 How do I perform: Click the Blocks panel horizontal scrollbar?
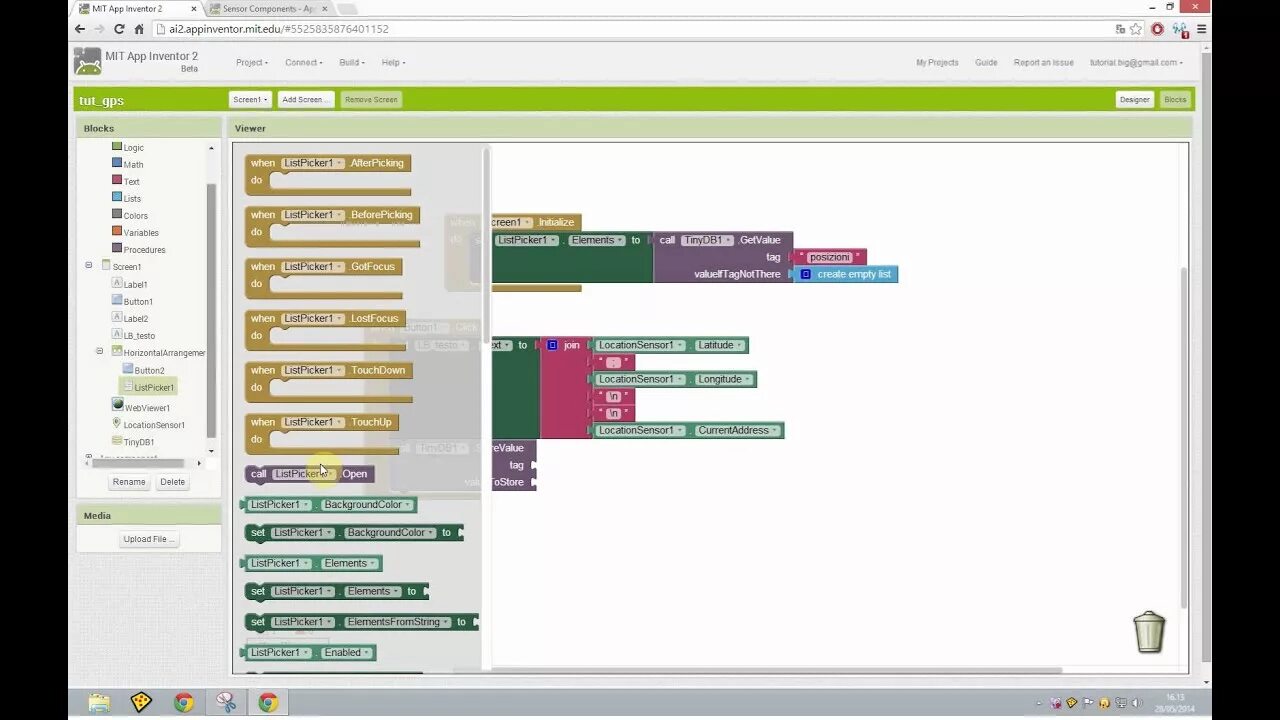pos(138,463)
